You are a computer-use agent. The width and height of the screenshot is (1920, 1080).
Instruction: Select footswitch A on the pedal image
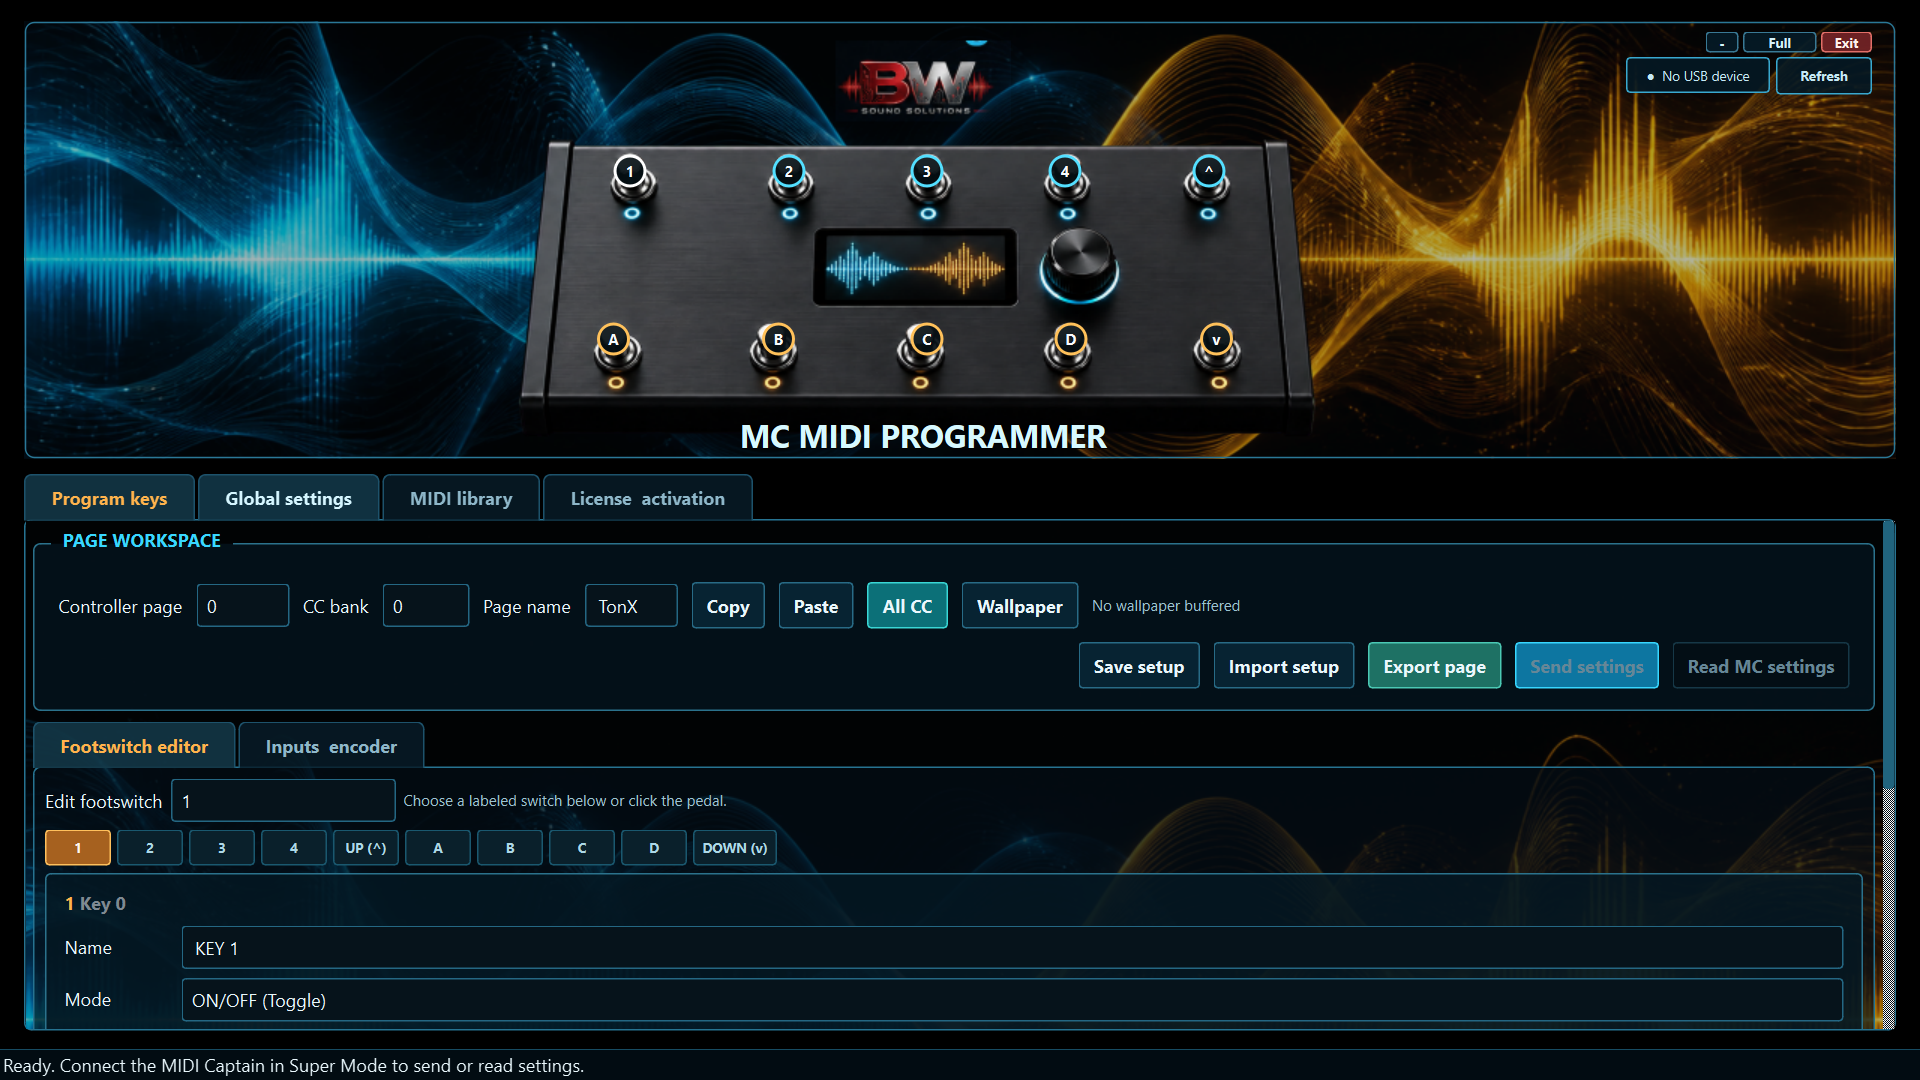[614, 340]
